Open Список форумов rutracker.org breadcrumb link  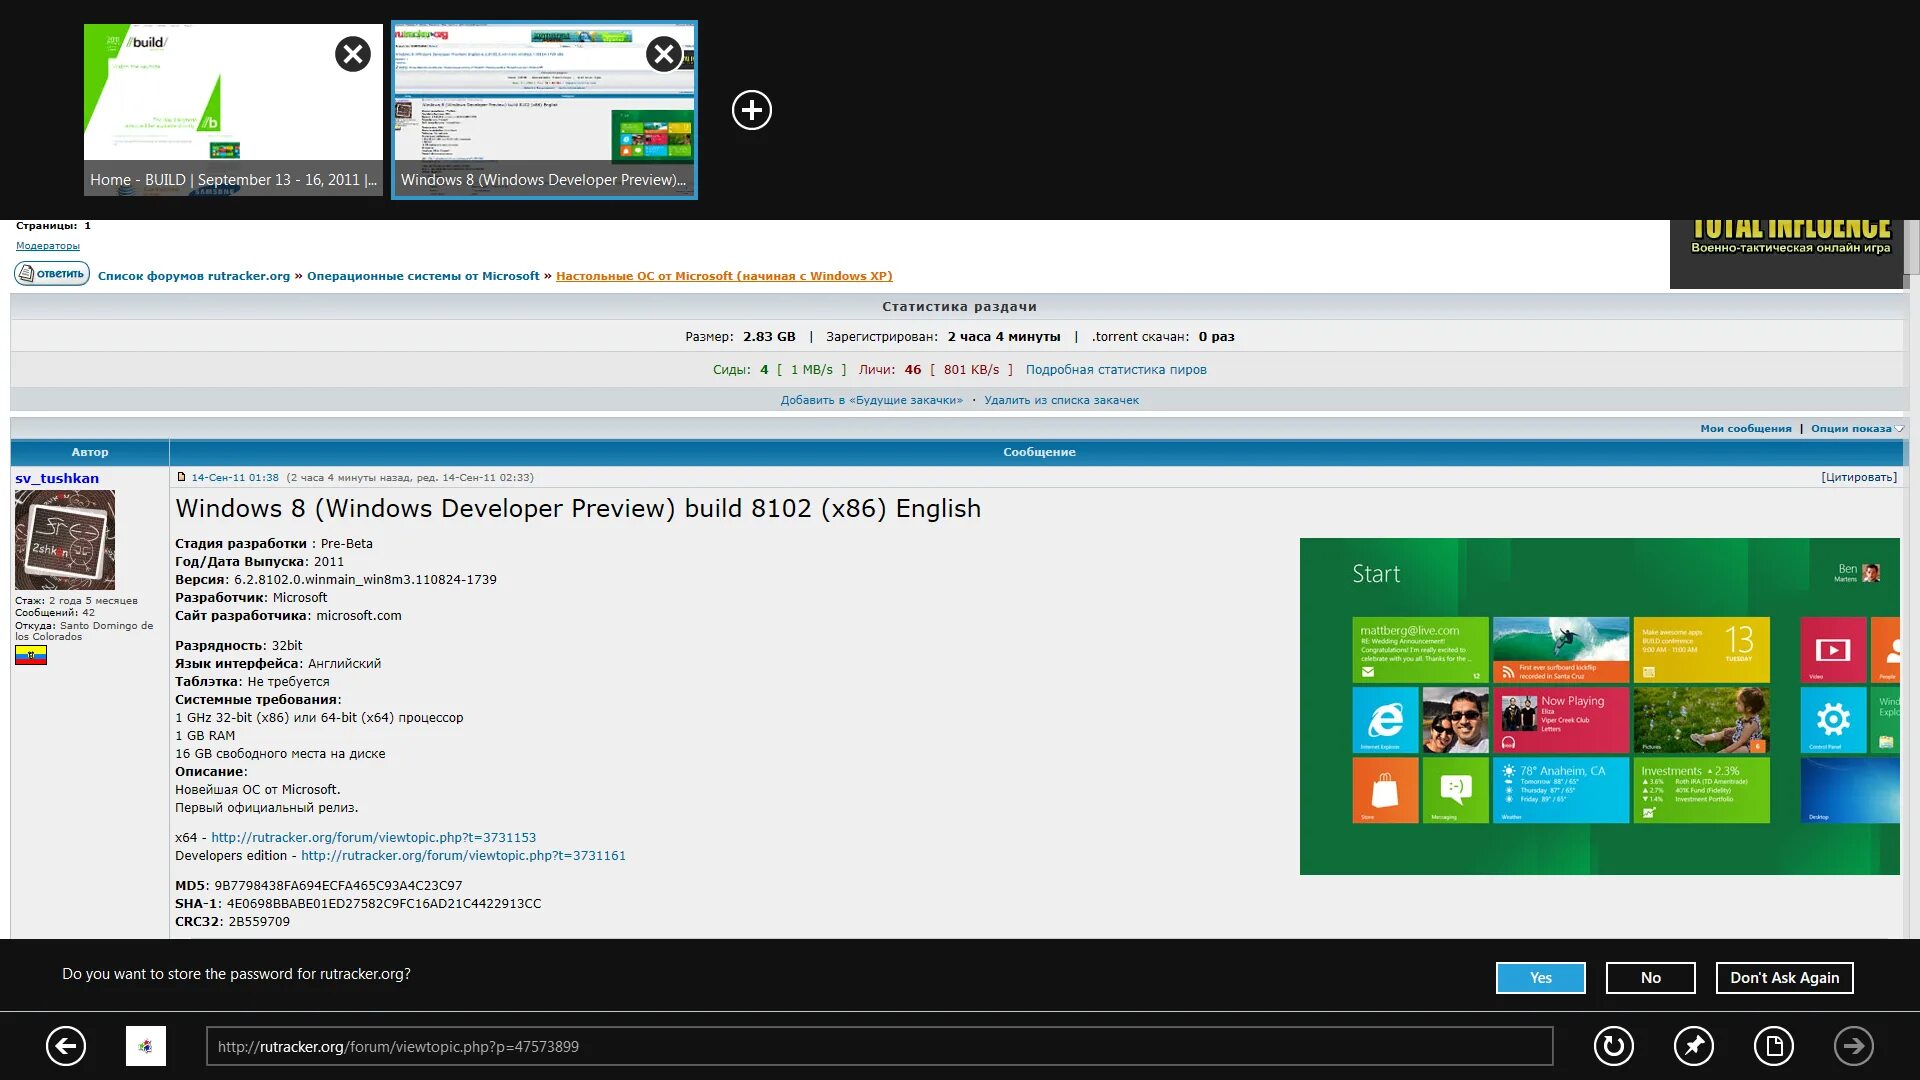coord(194,276)
